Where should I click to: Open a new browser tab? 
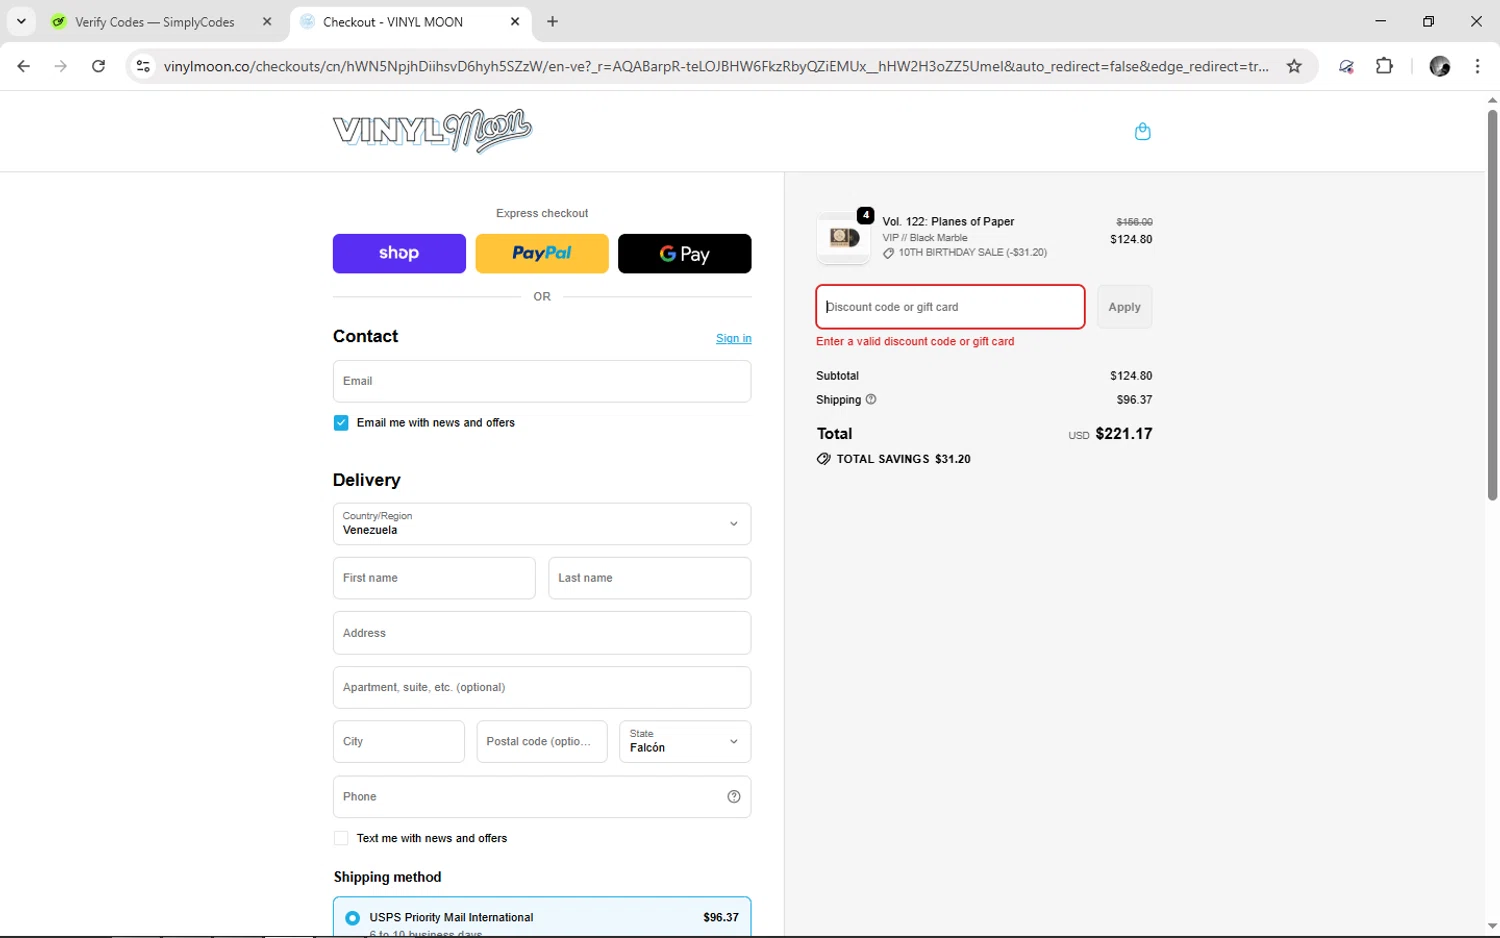pyautogui.click(x=553, y=21)
